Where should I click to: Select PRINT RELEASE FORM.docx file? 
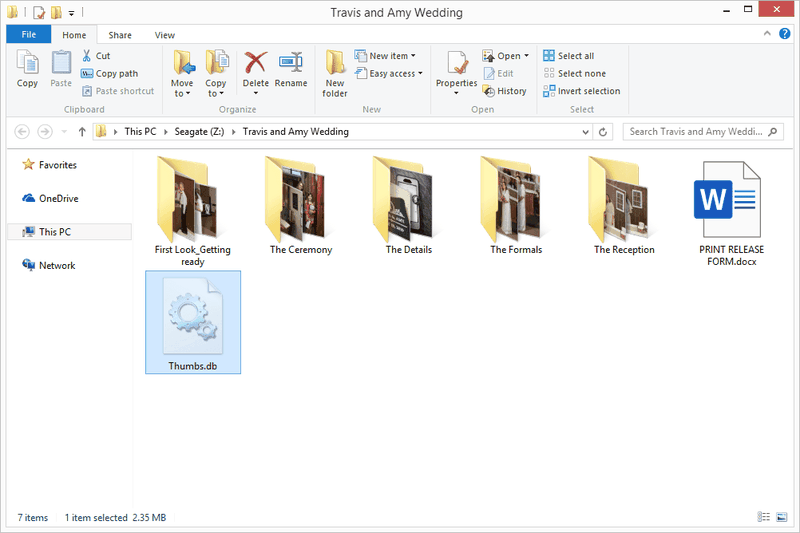tap(731, 213)
